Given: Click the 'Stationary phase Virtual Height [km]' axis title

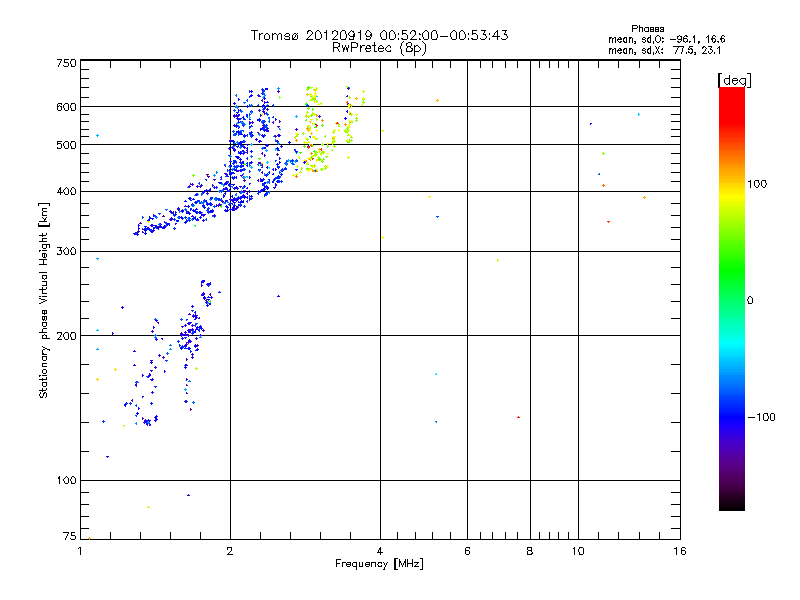Looking at the screenshot, I should coord(44,301).
